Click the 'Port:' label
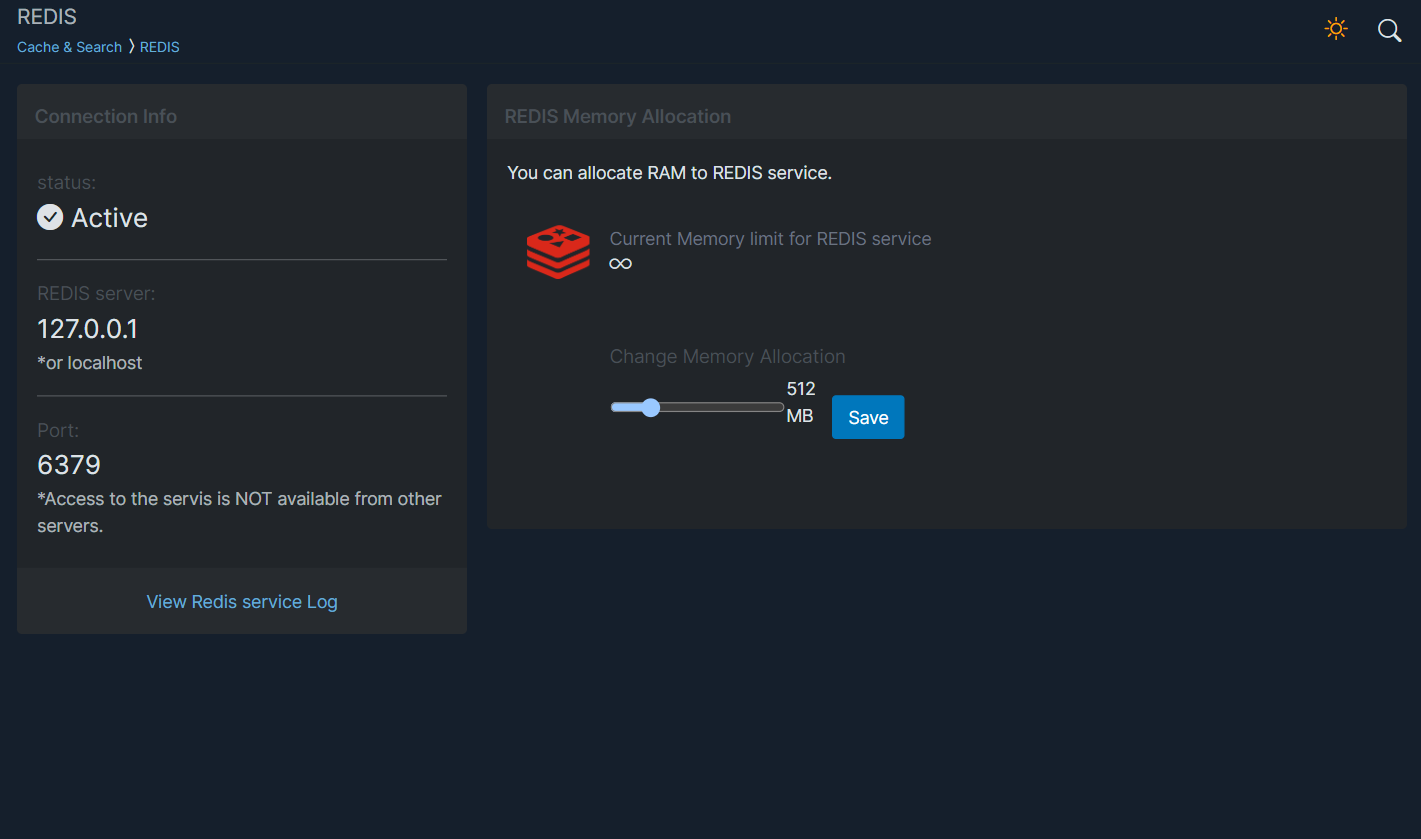Viewport: 1421px width, 839px height. tap(58, 430)
